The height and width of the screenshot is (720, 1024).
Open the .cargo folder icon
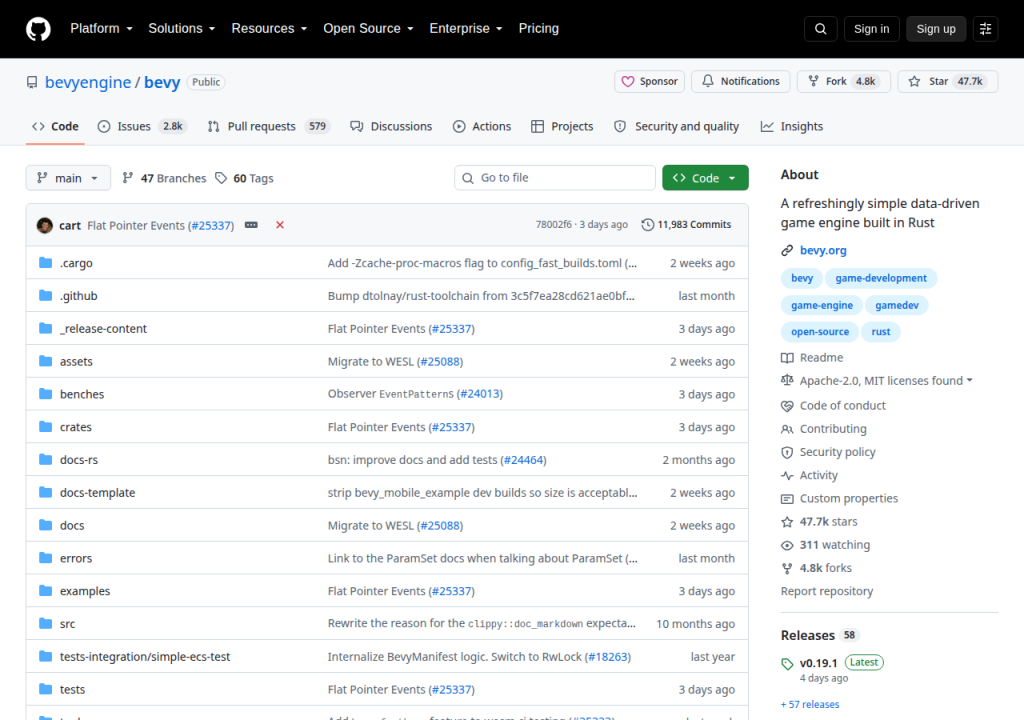pos(46,263)
